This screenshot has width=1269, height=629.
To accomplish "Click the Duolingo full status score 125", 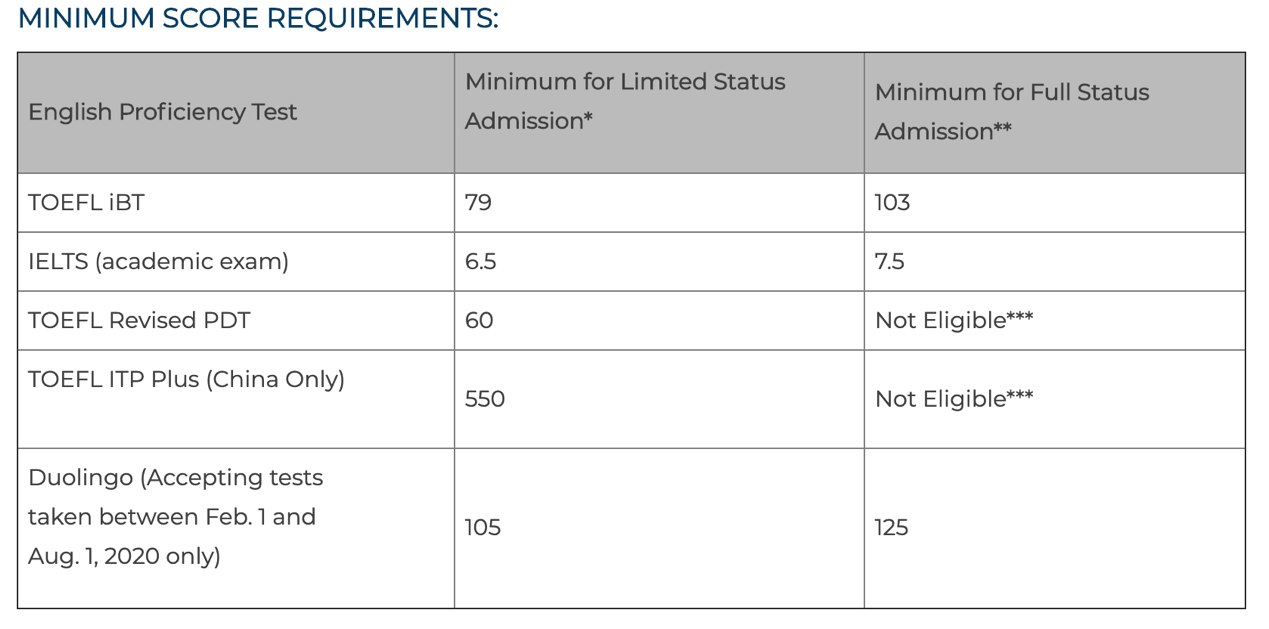I will 891,527.
